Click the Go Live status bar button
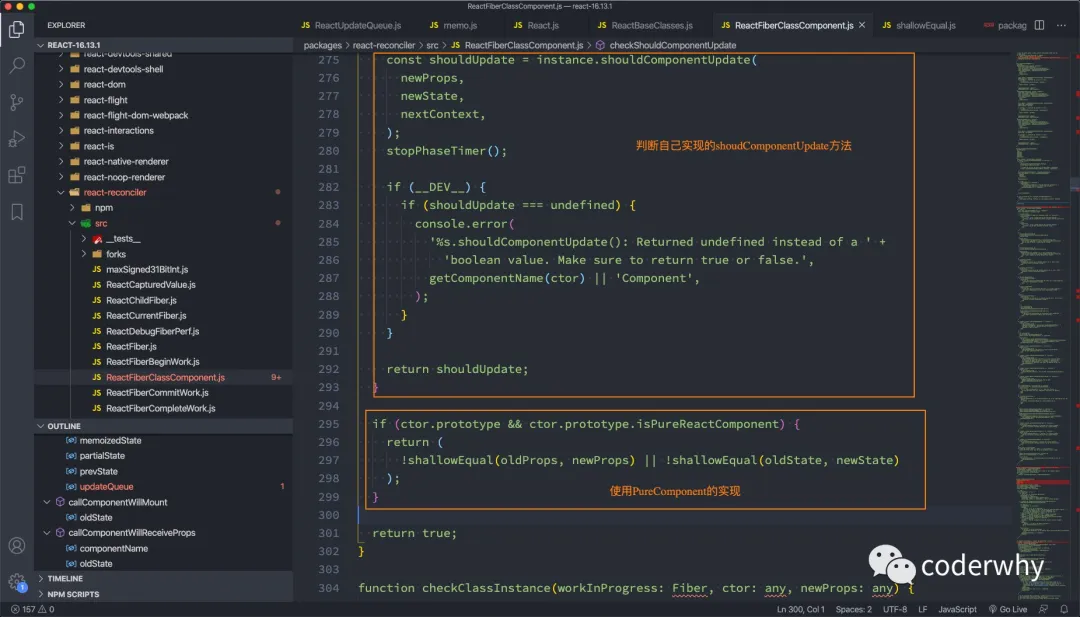Screen dimensions: 1080x617 pos(1008,609)
